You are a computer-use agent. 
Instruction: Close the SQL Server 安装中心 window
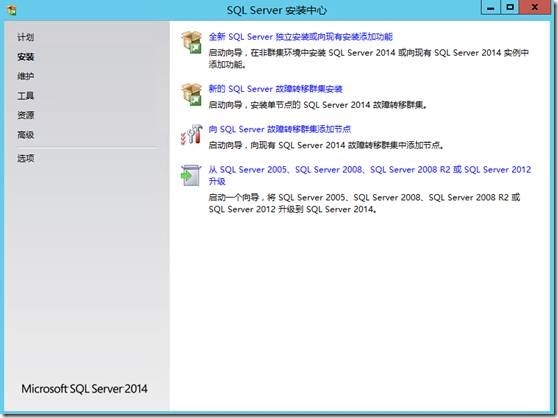[535, 7]
